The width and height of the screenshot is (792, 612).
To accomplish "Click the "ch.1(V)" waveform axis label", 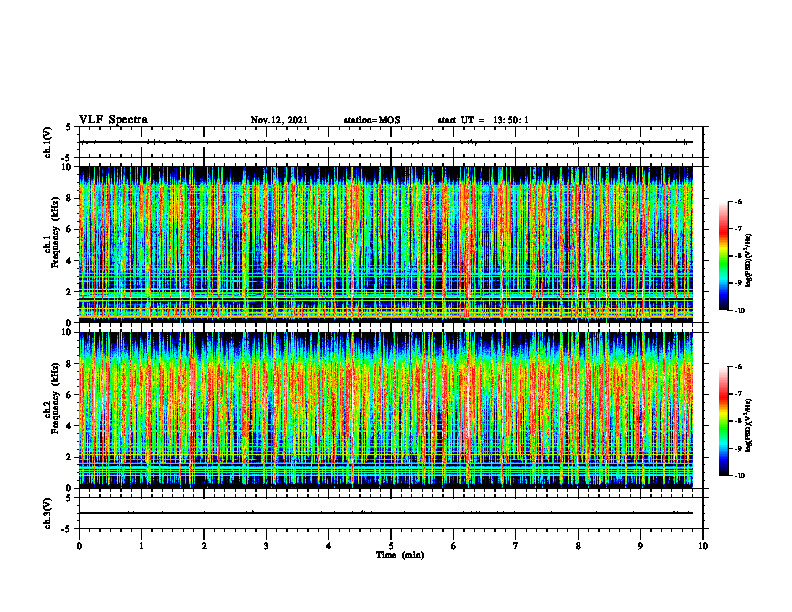I will pyautogui.click(x=48, y=142).
